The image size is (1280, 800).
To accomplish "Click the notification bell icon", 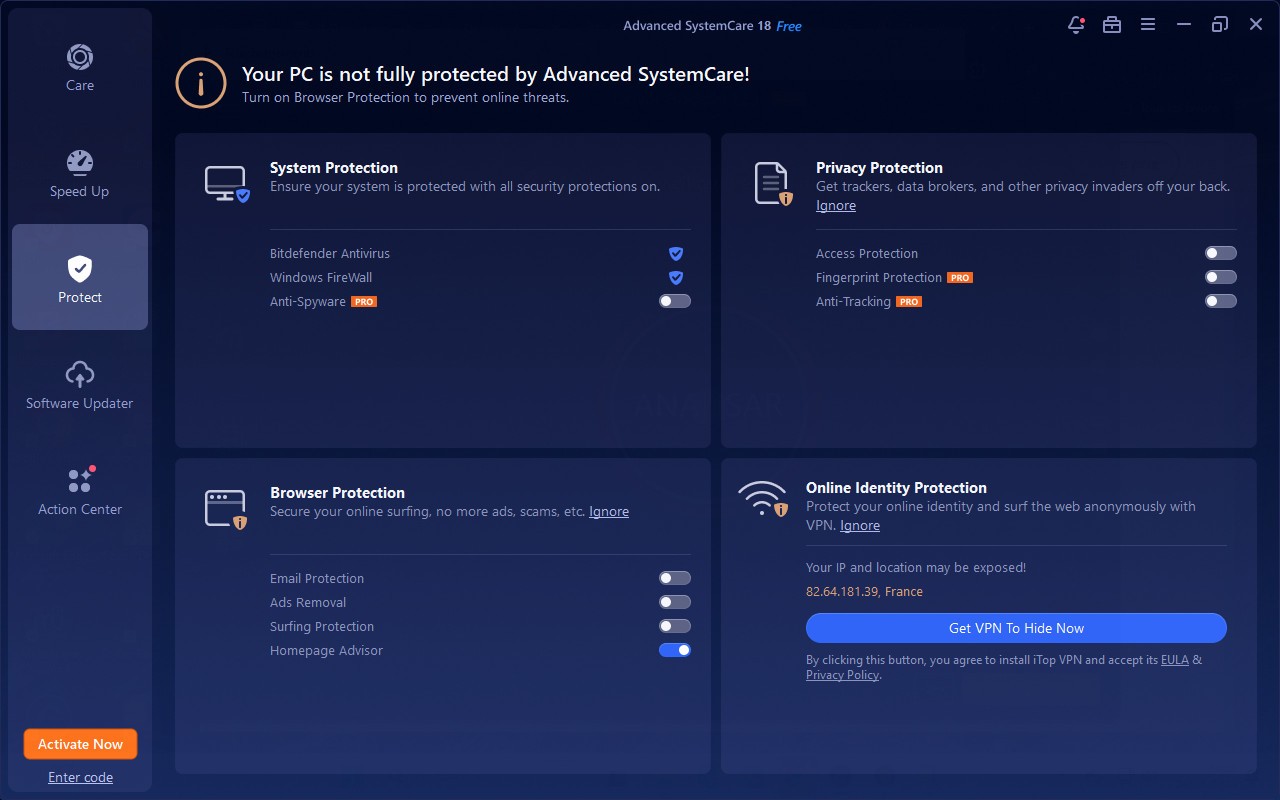I will pos(1076,25).
